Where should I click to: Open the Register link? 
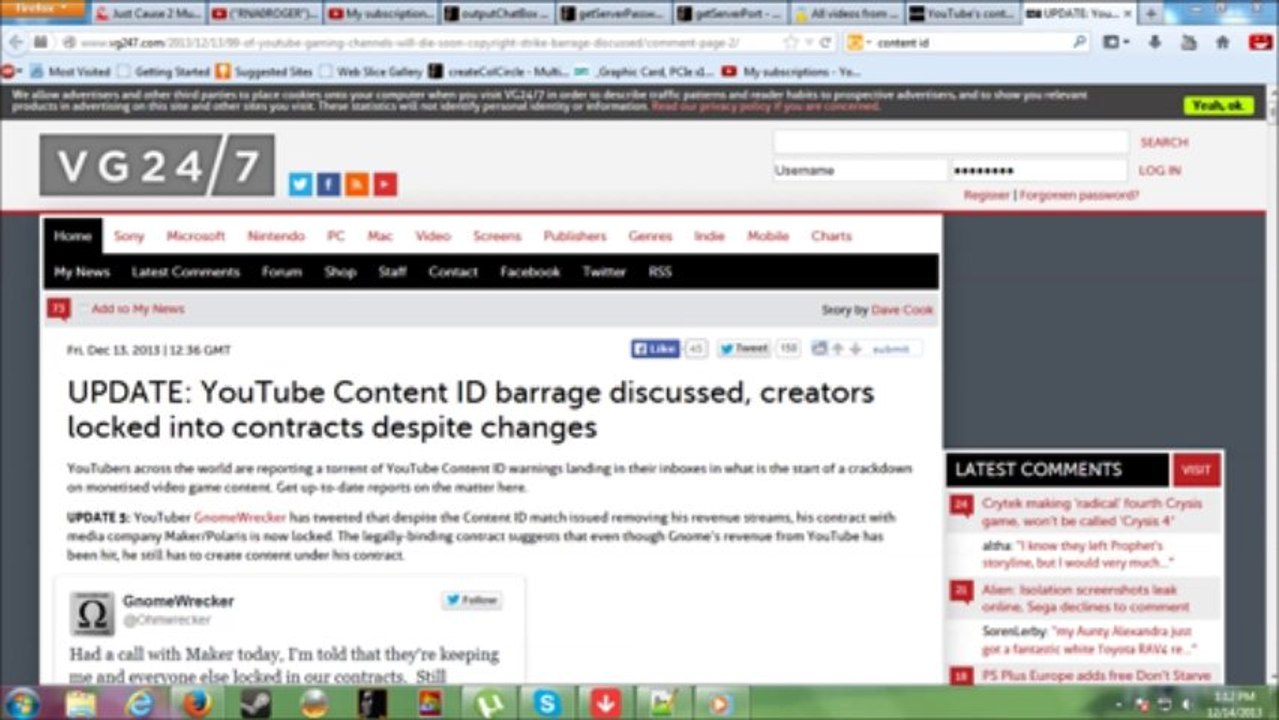(x=987, y=195)
